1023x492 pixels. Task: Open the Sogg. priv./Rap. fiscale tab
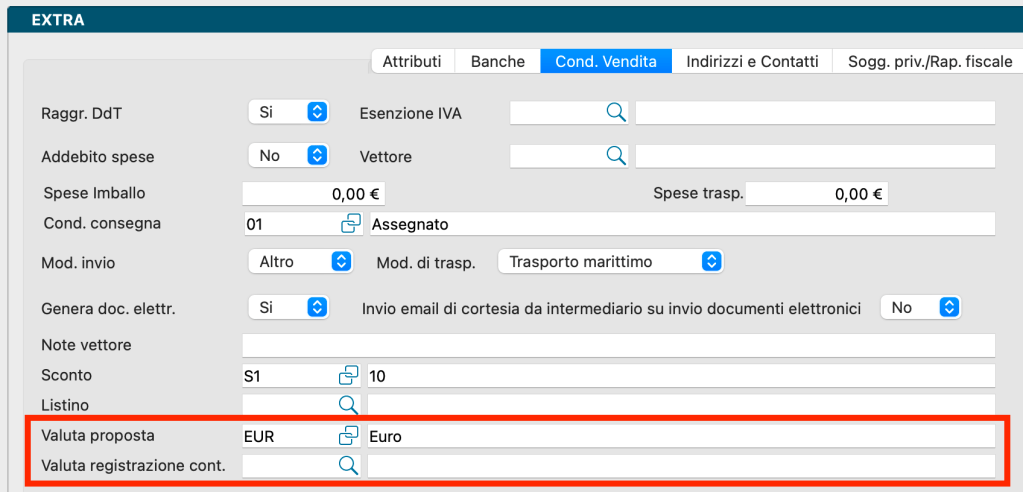click(930, 62)
